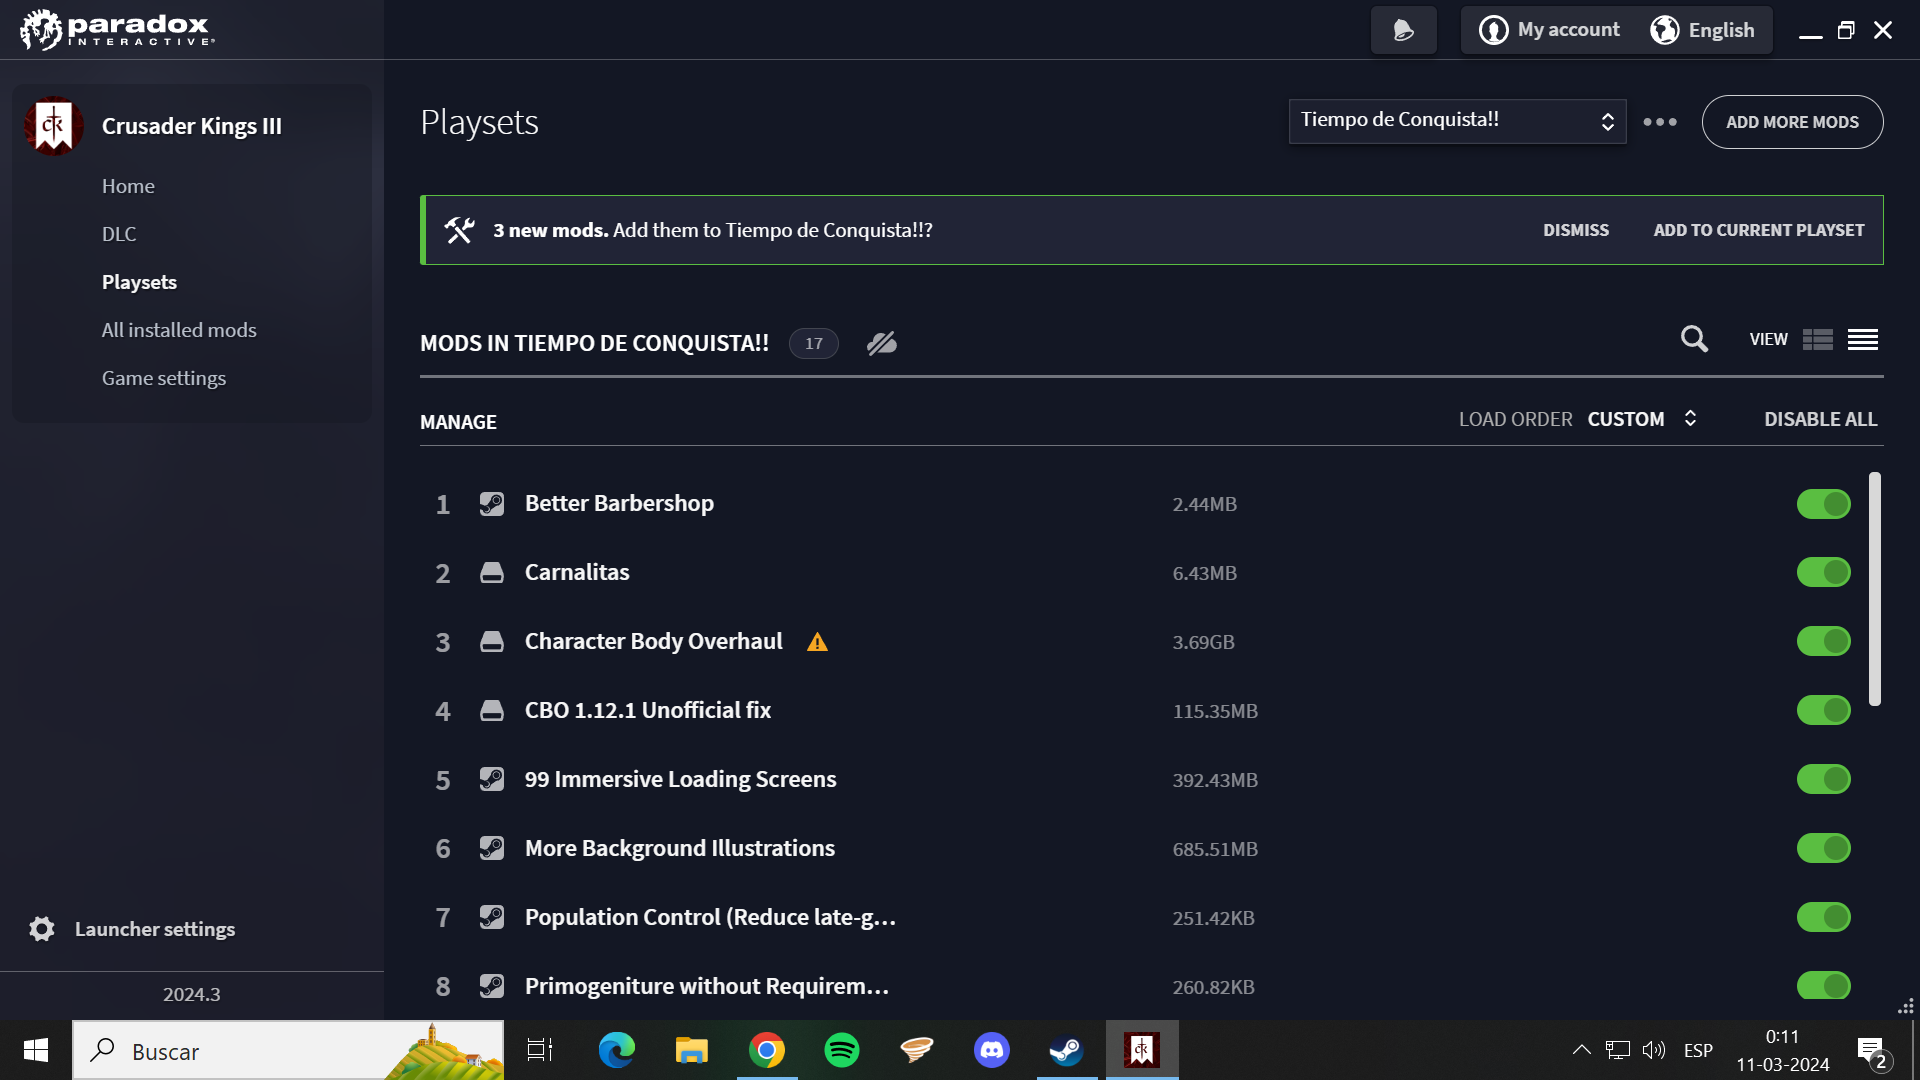This screenshot has height=1080, width=1920.
Task: Disable the Character Body Overhaul toggle
Action: click(1824, 641)
